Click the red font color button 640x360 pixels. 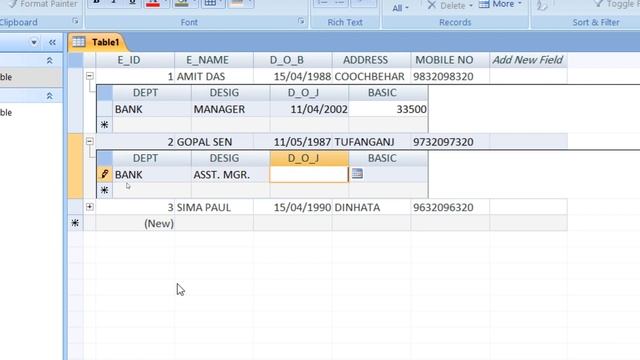point(153,3)
